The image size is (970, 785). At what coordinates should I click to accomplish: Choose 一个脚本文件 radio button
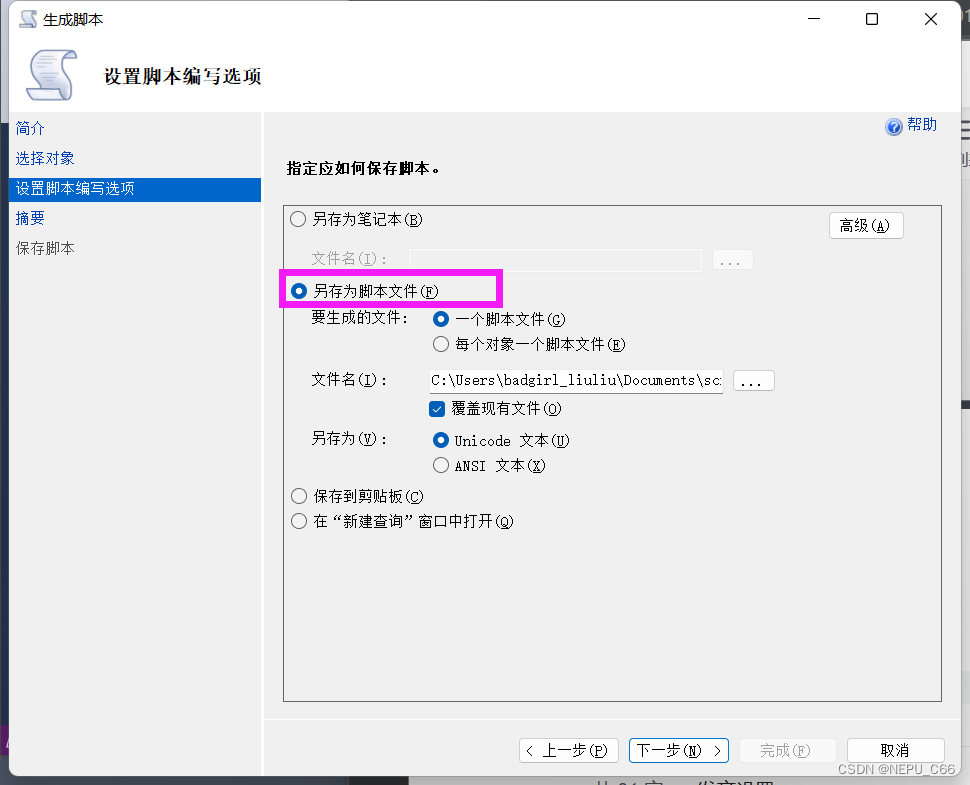441,319
